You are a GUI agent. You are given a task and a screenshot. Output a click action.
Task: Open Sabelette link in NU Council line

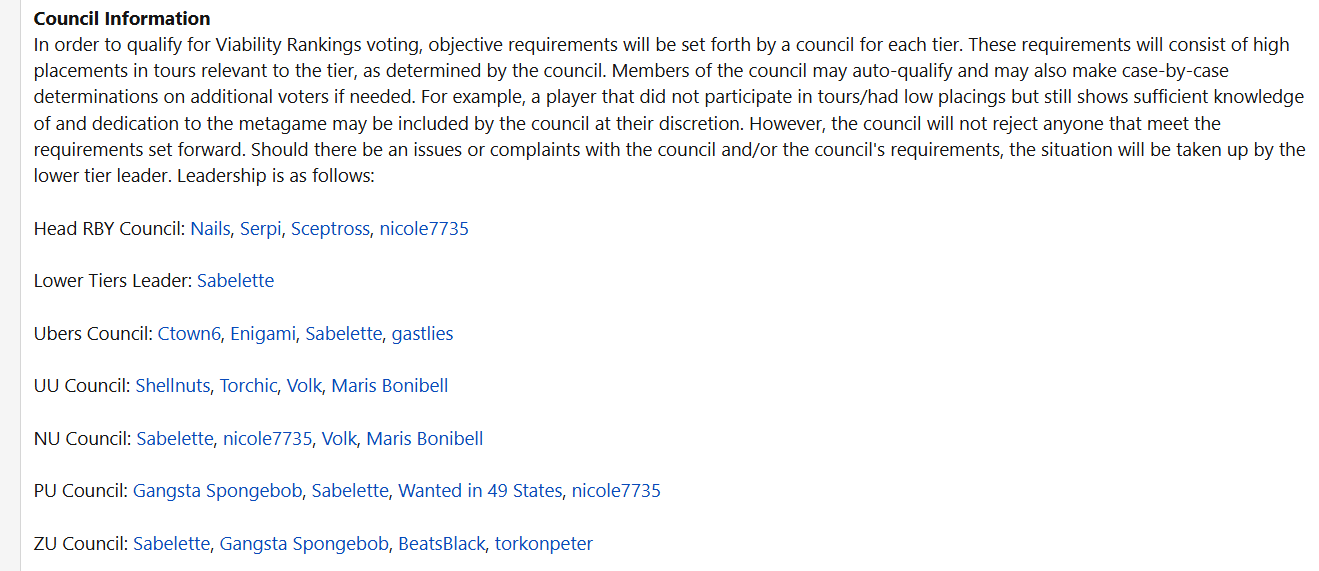[175, 438]
